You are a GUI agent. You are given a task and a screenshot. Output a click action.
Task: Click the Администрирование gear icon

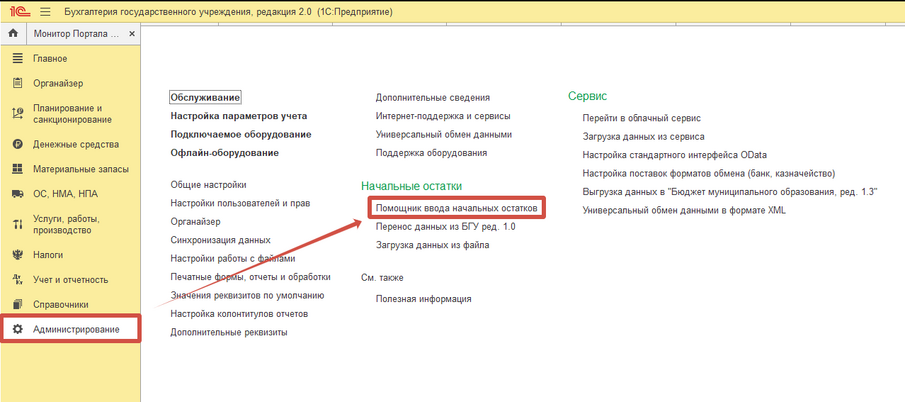tap(16, 329)
